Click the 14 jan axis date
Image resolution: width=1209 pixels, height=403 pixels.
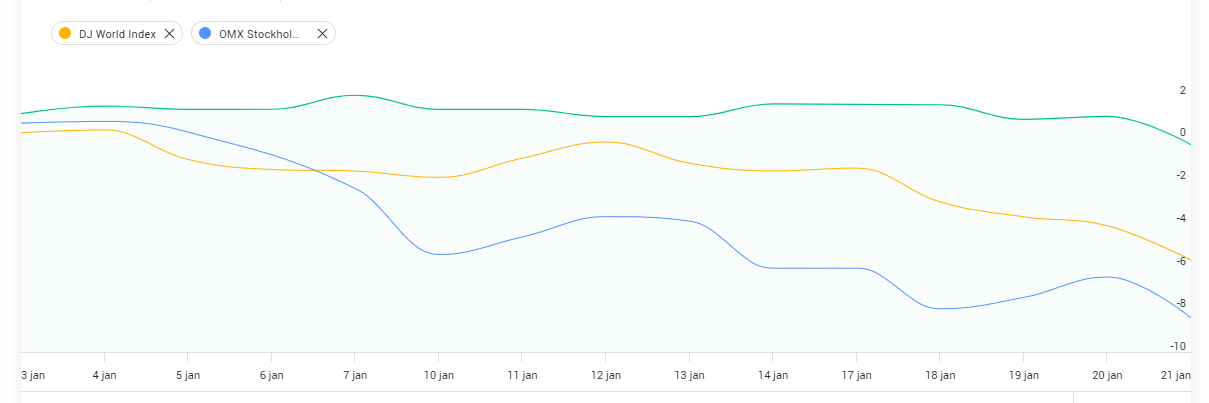point(772,375)
